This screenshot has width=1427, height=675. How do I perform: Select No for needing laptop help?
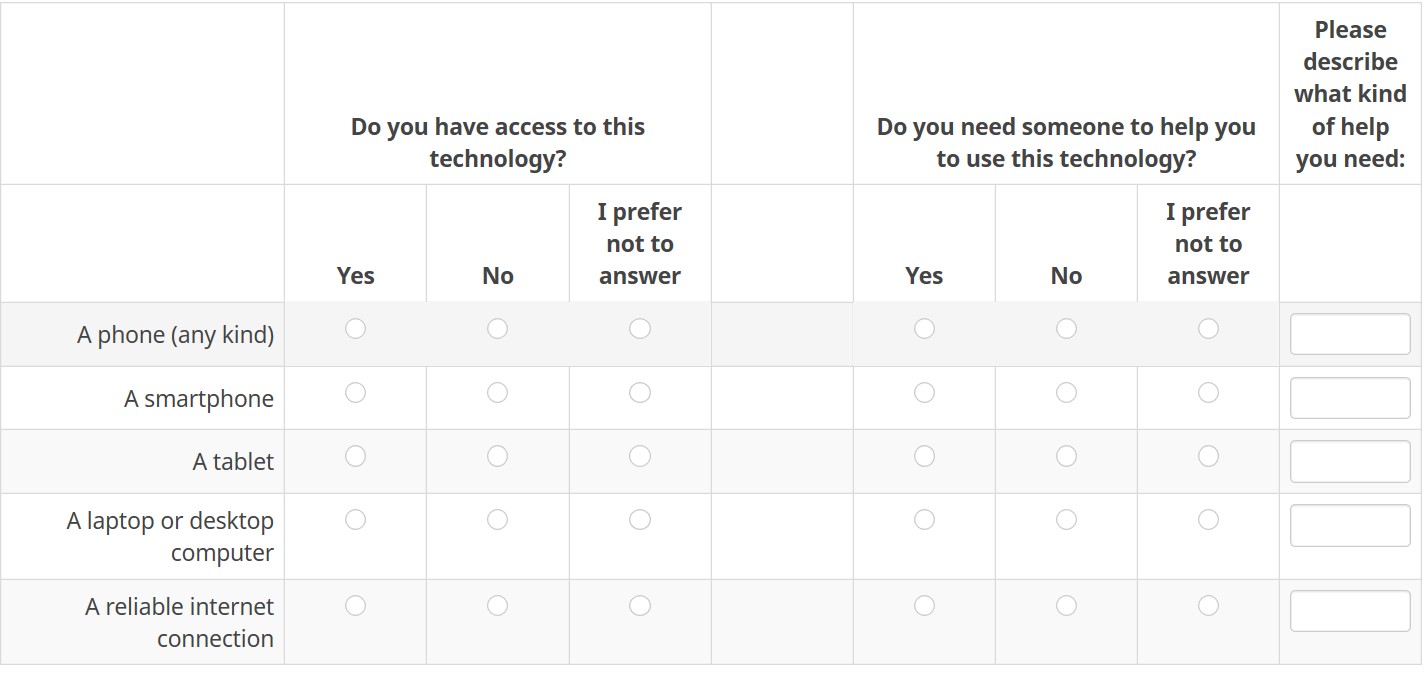pyautogui.click(x=1066, y=519)
